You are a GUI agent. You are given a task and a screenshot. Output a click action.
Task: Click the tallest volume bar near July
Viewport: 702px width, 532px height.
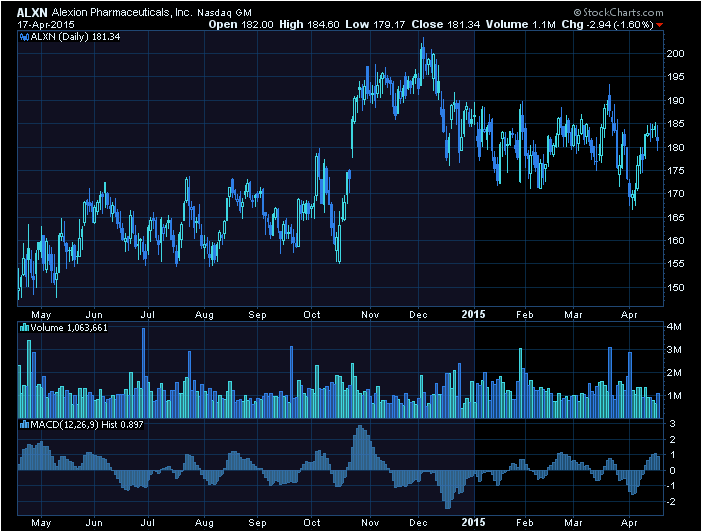(x=144, y=373)
